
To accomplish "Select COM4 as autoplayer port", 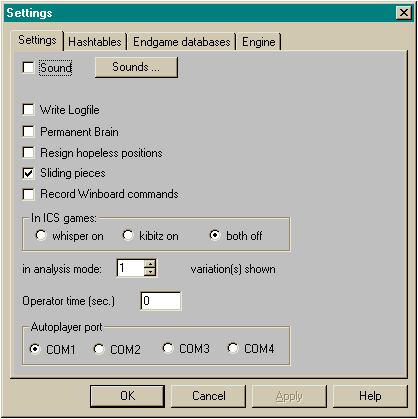I will (x=233, y=348).
